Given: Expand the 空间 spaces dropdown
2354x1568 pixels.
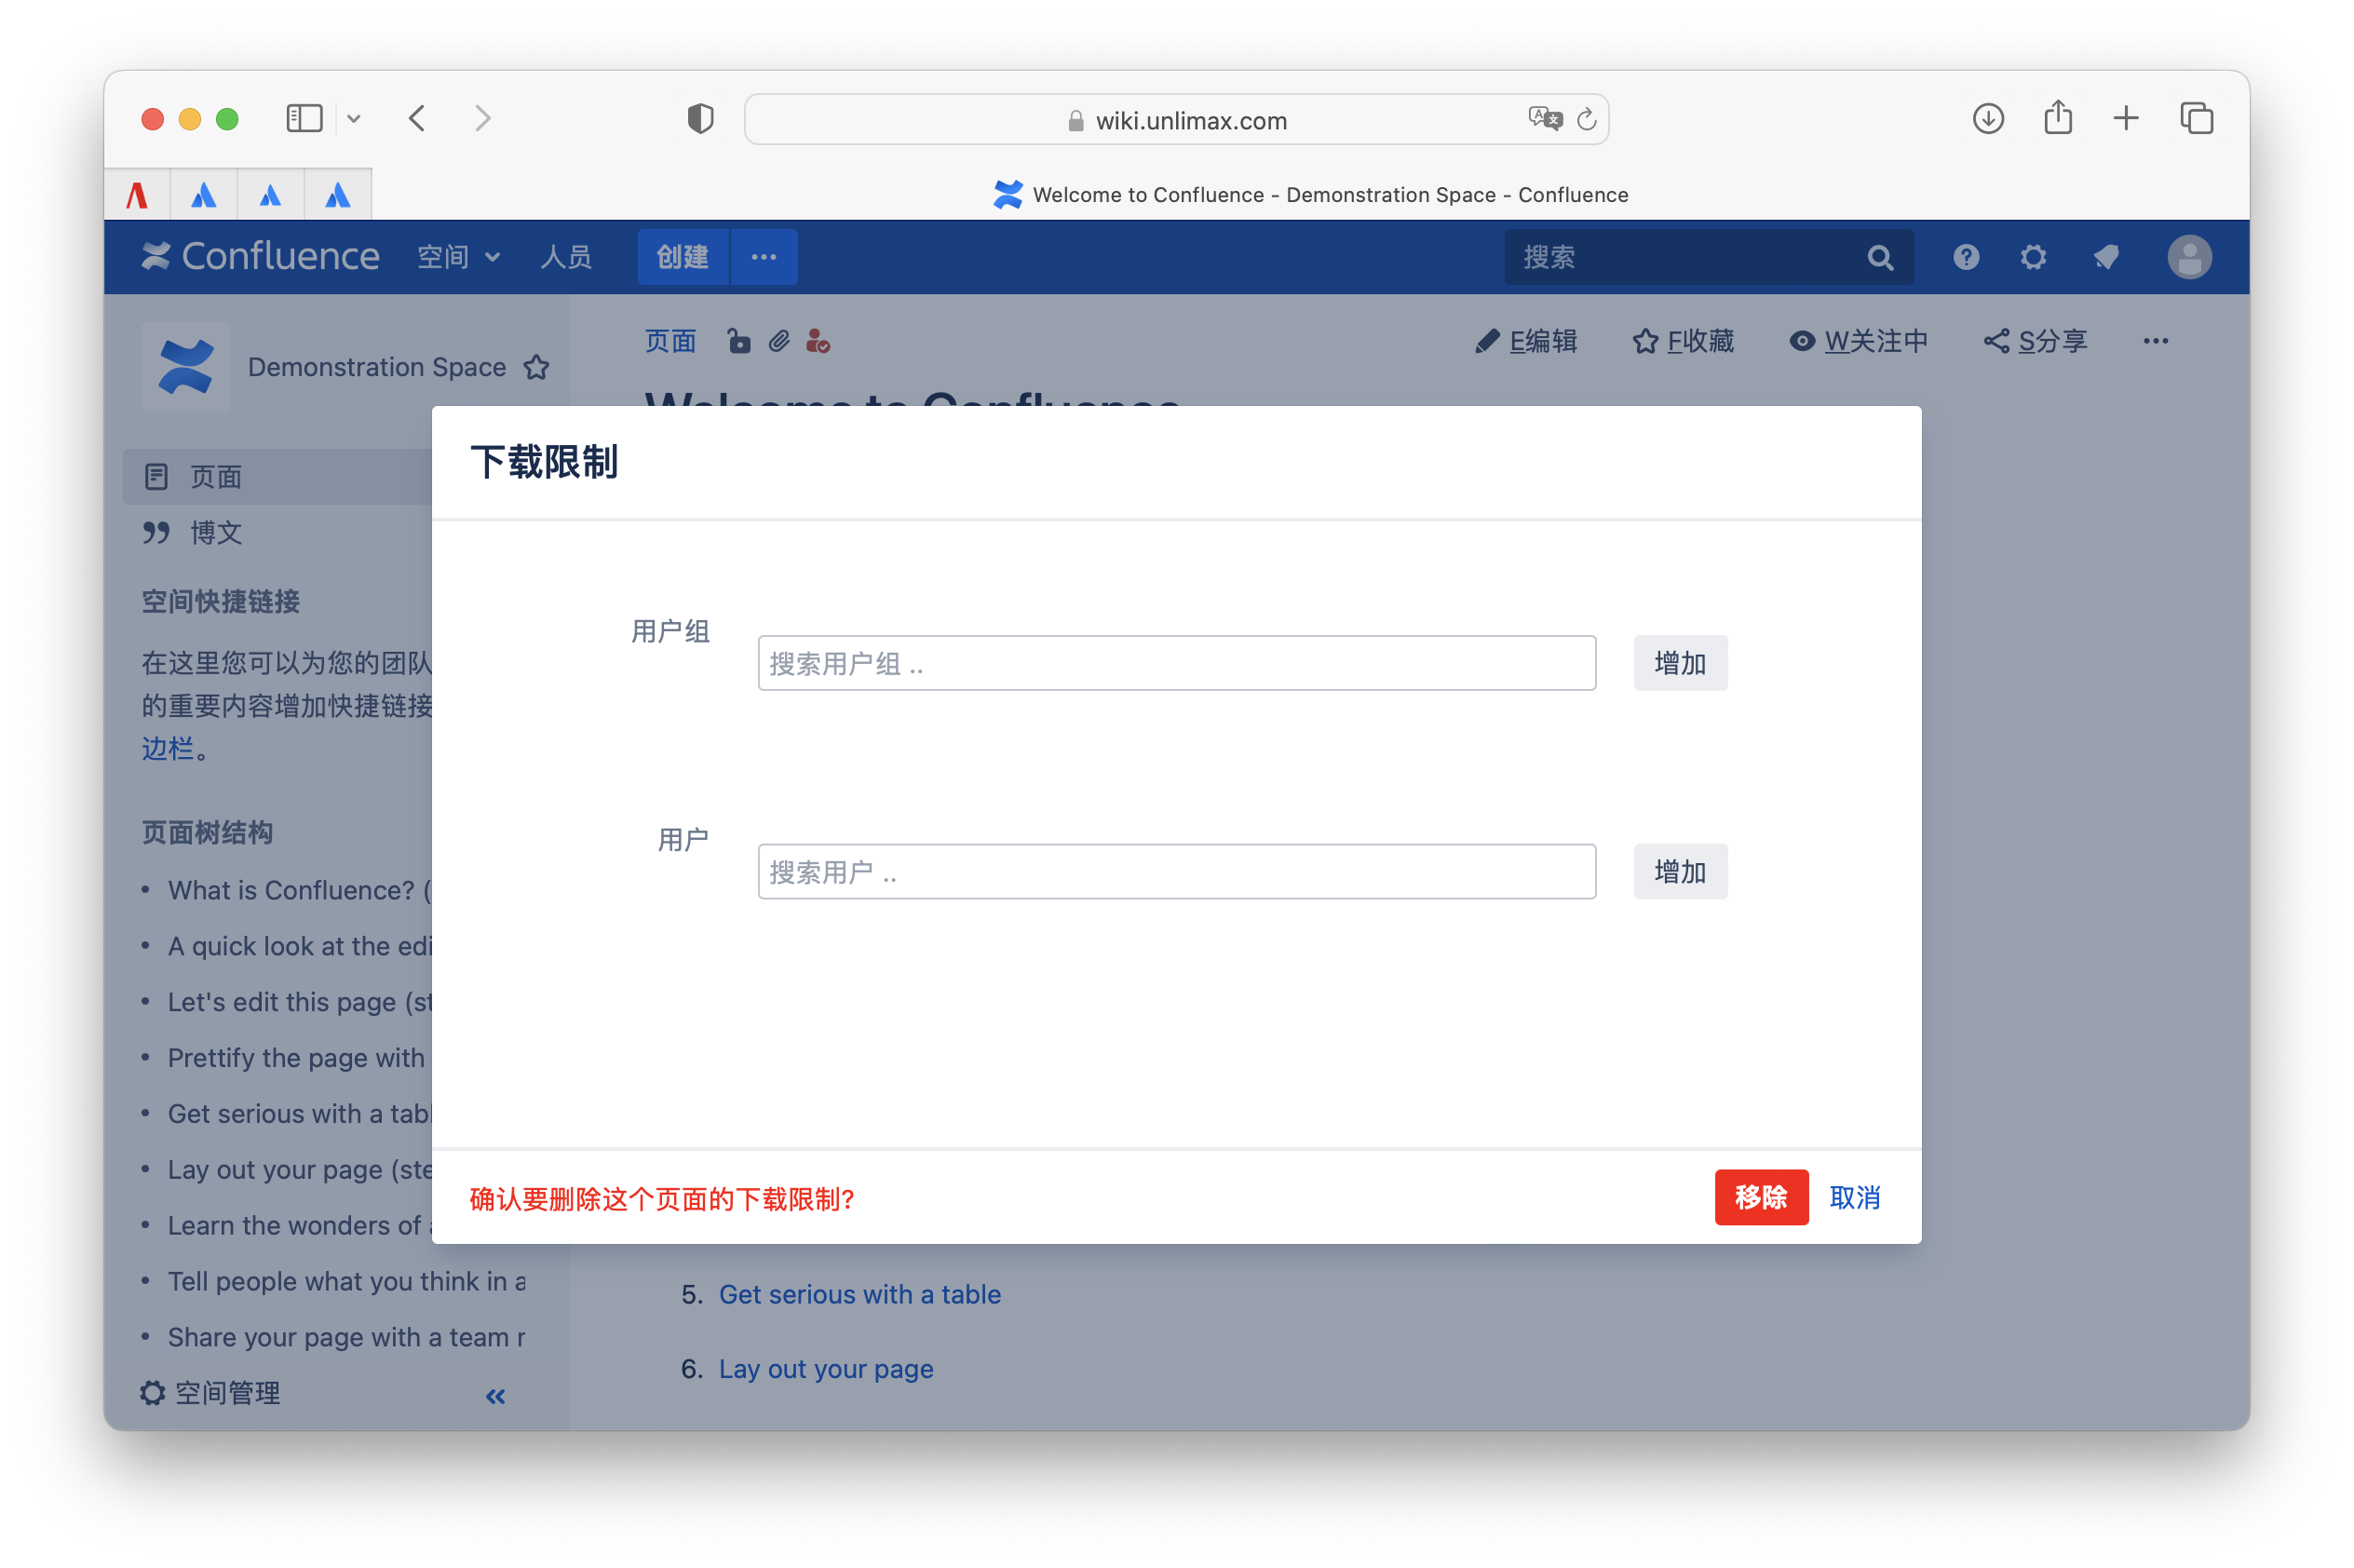Looking at the screenshot, I should coord(459,258).
